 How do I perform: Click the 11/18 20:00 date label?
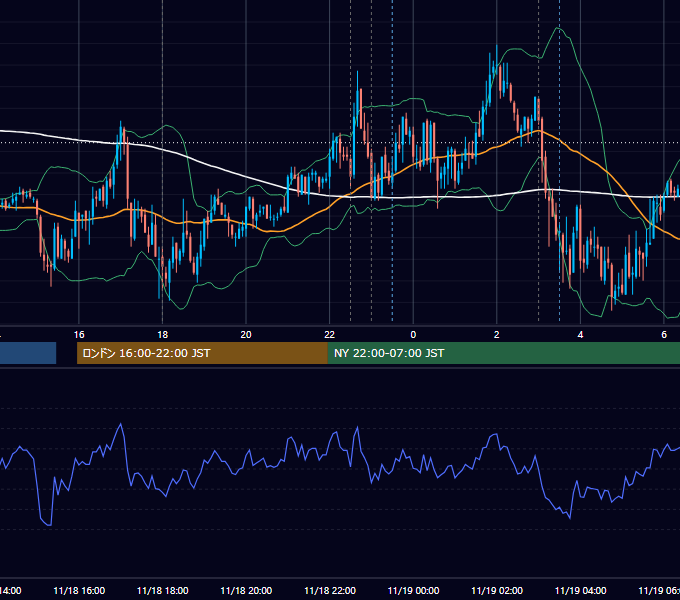[246, 590]
